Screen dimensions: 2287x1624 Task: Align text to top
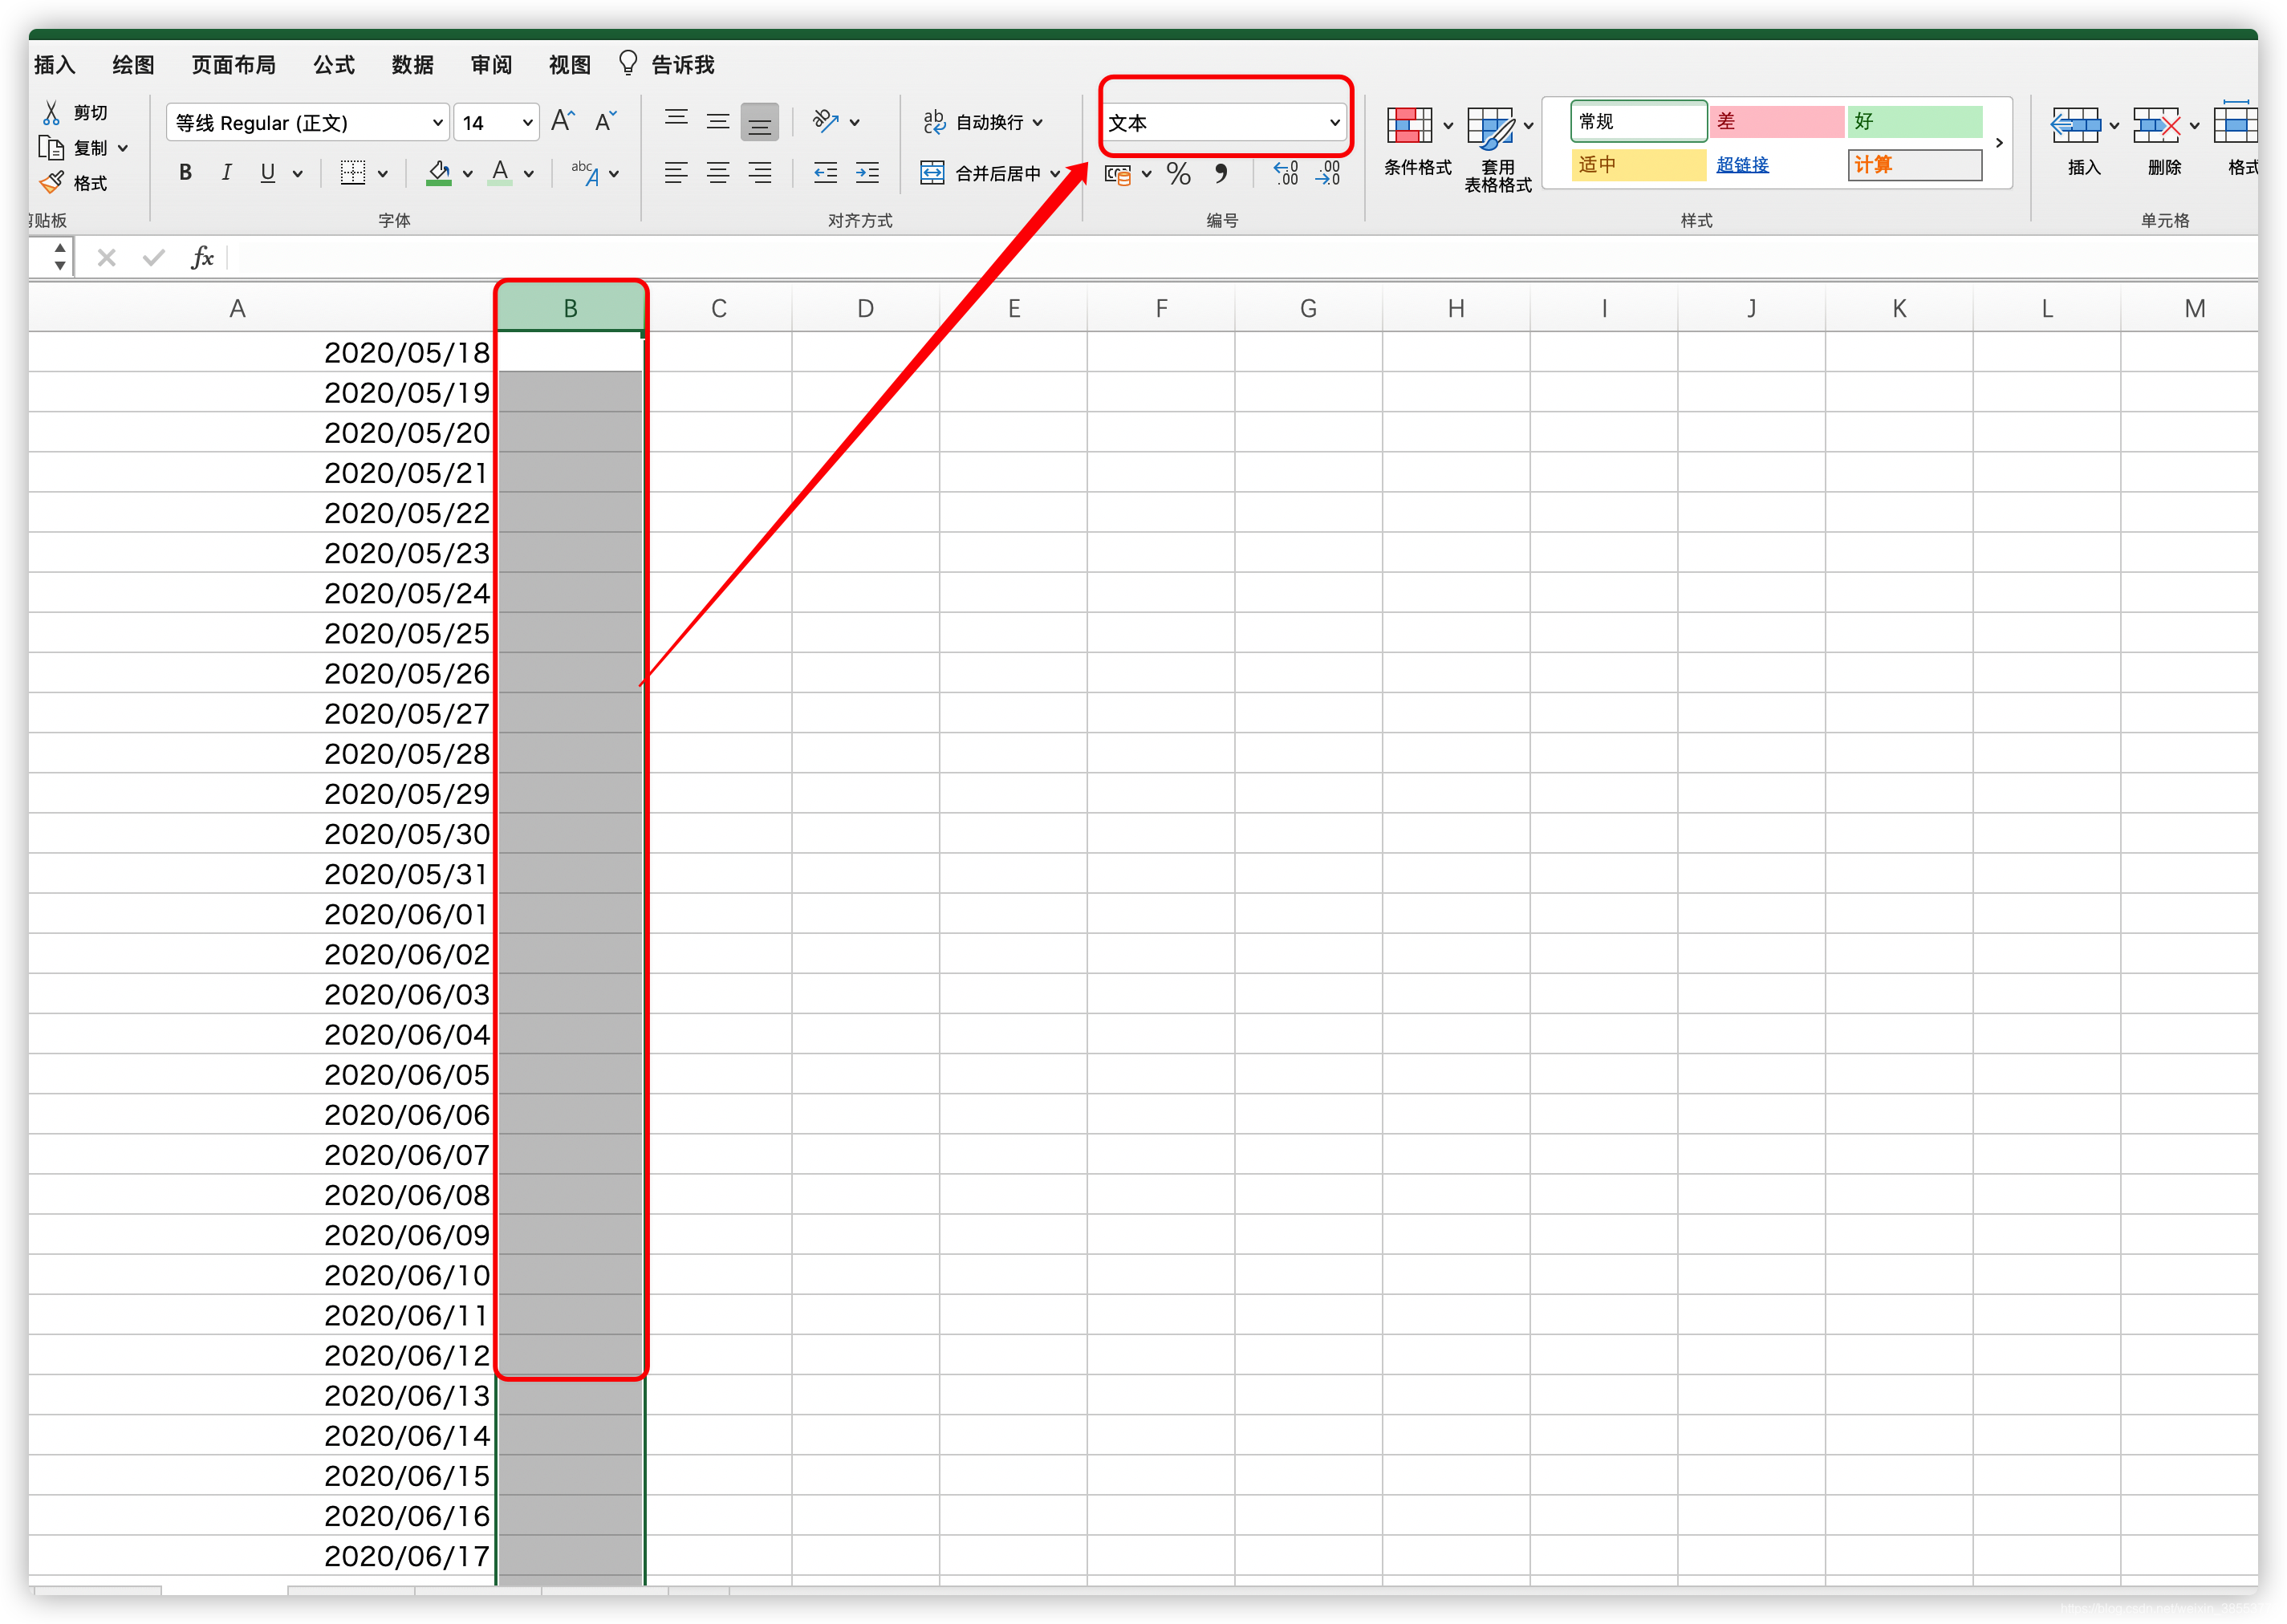(676, 122)
